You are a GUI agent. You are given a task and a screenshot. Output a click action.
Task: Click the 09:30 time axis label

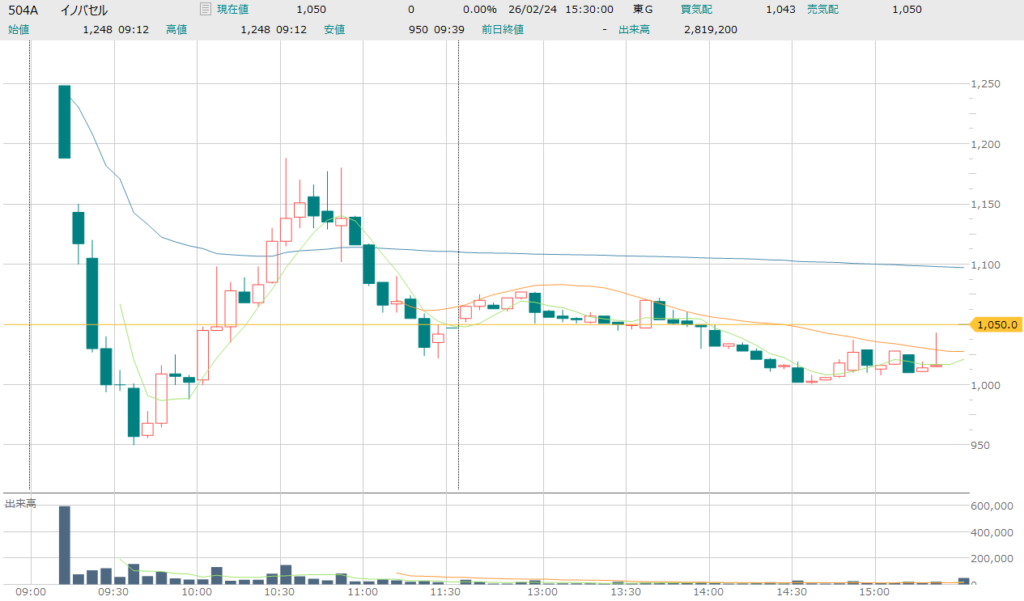click(x=114, y=592)
